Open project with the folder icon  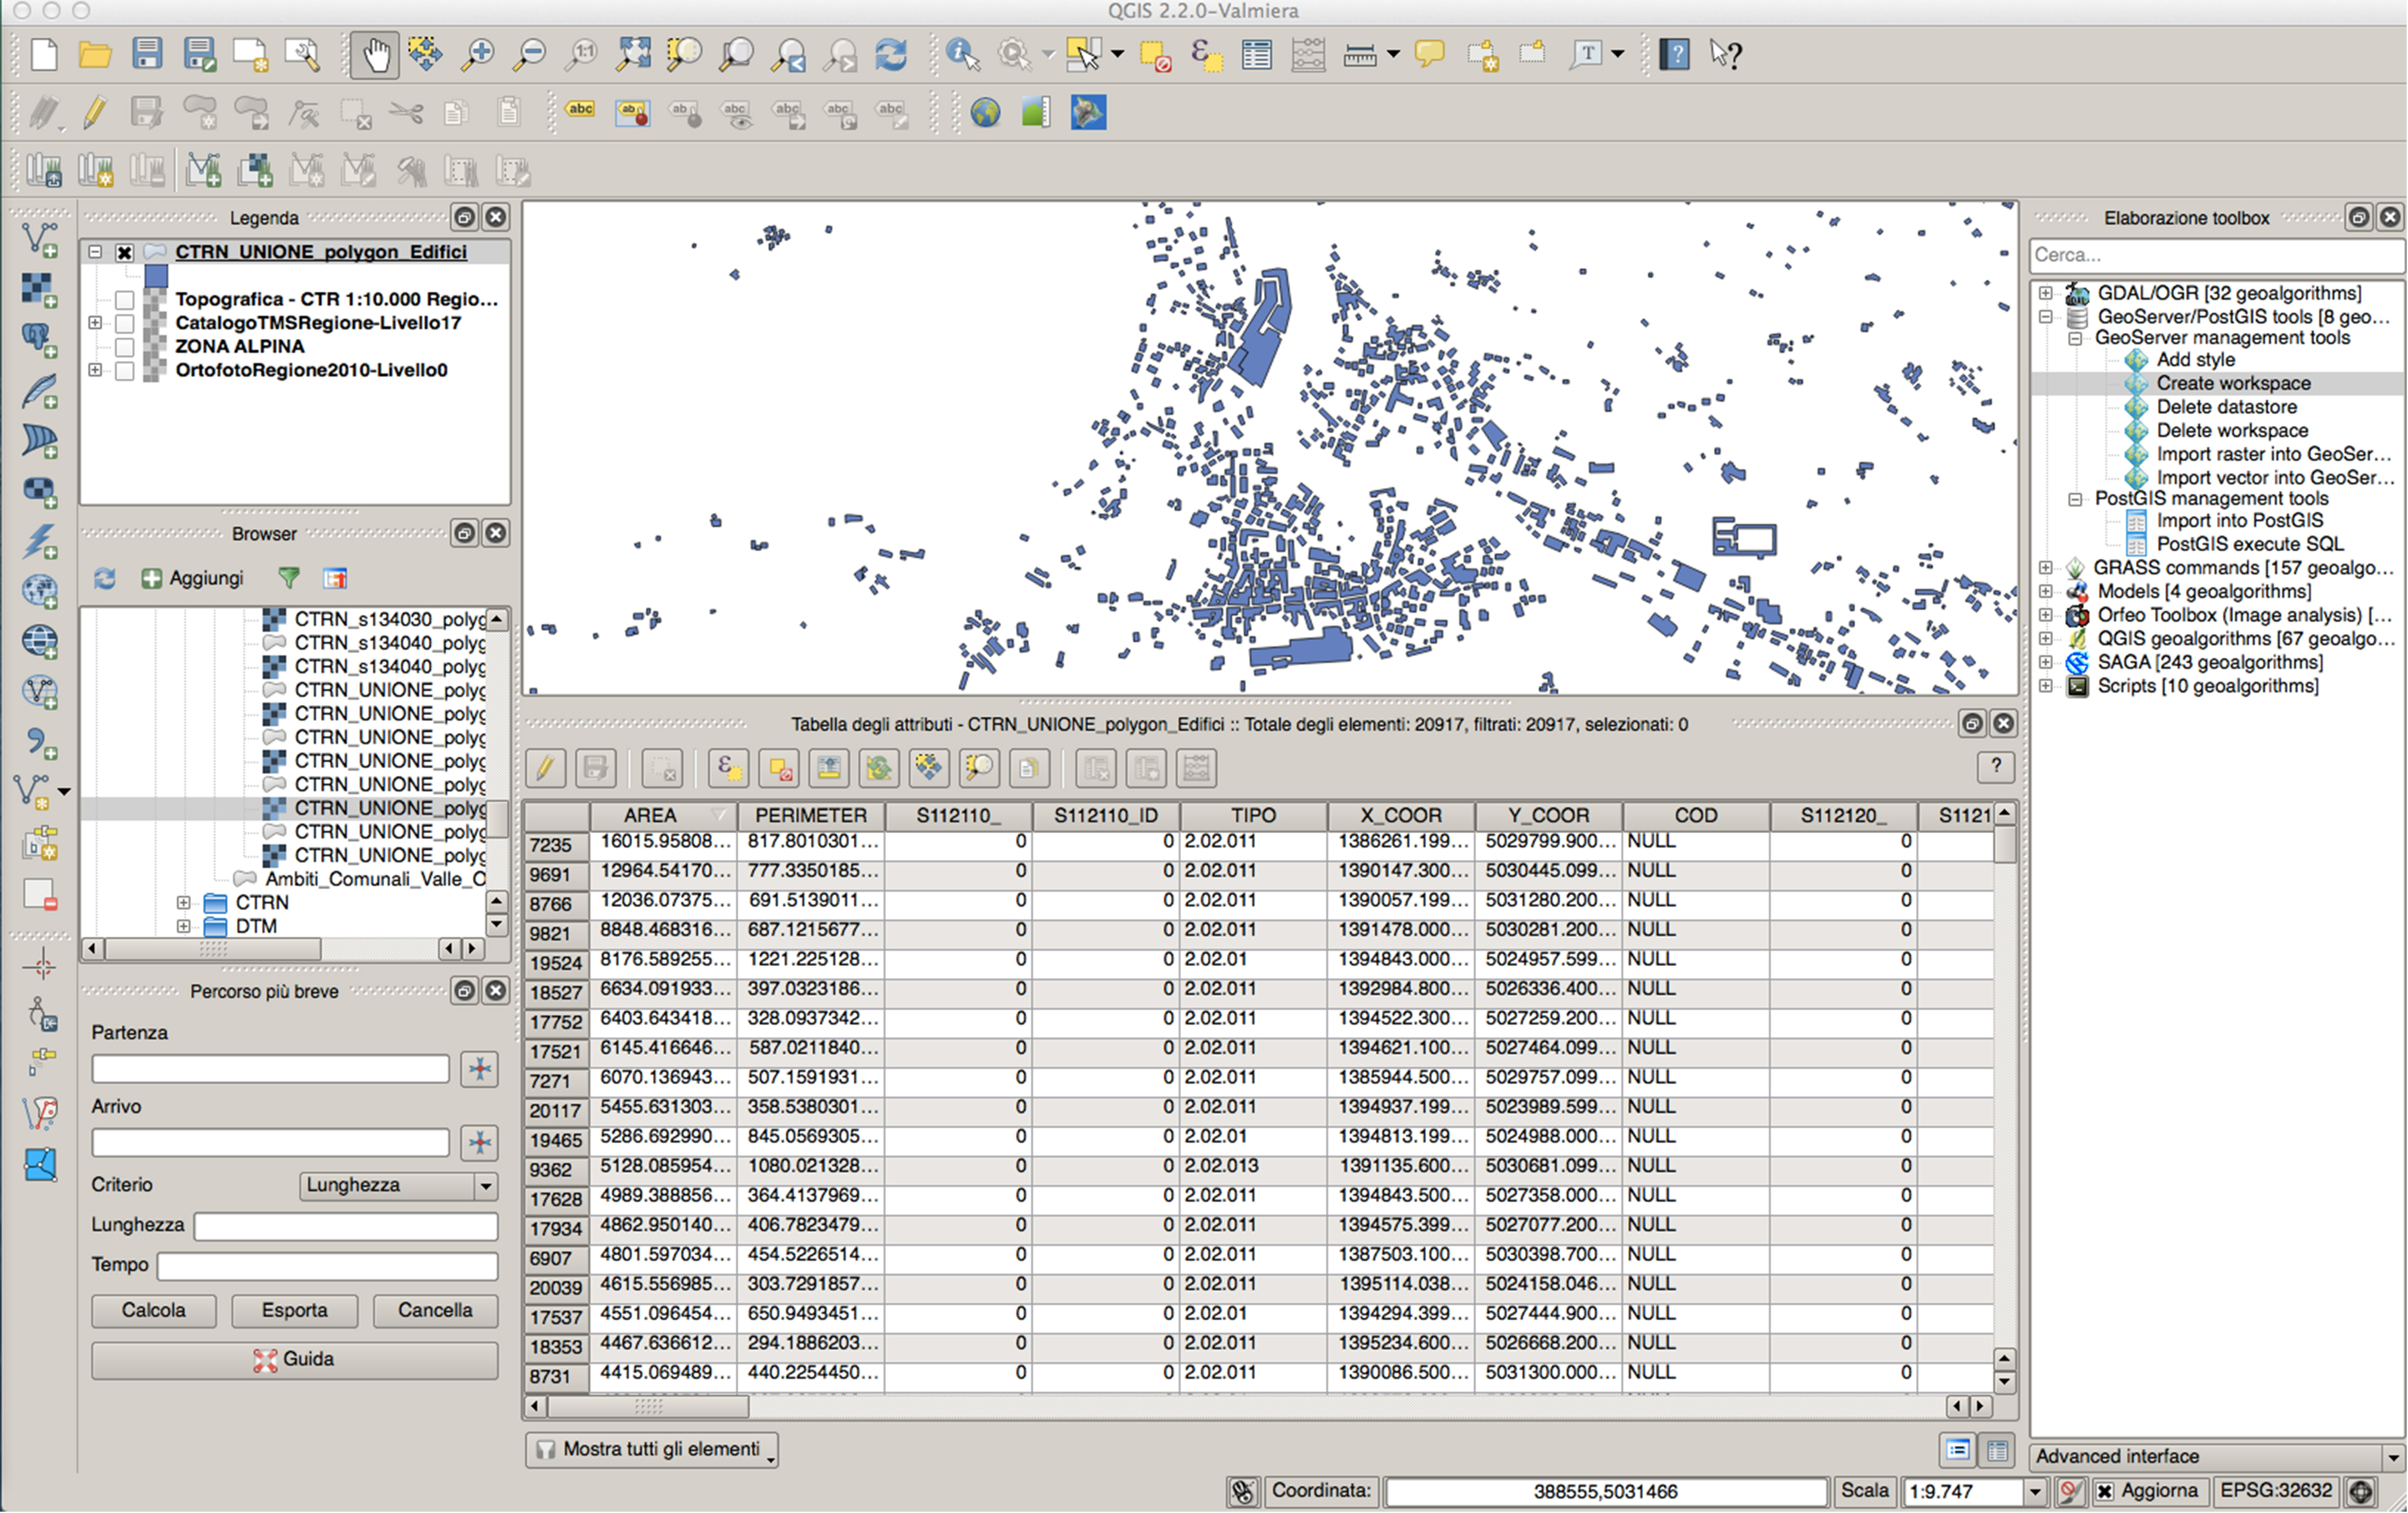[95, 54]
